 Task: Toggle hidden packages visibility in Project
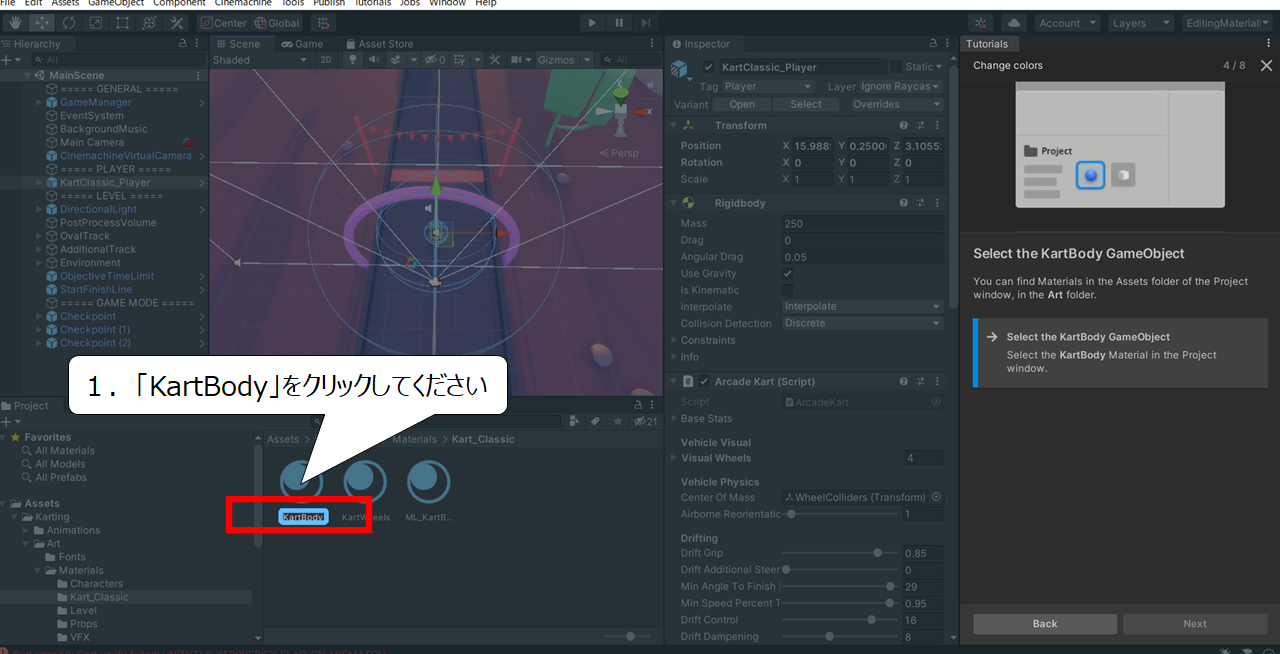[646, 421]
